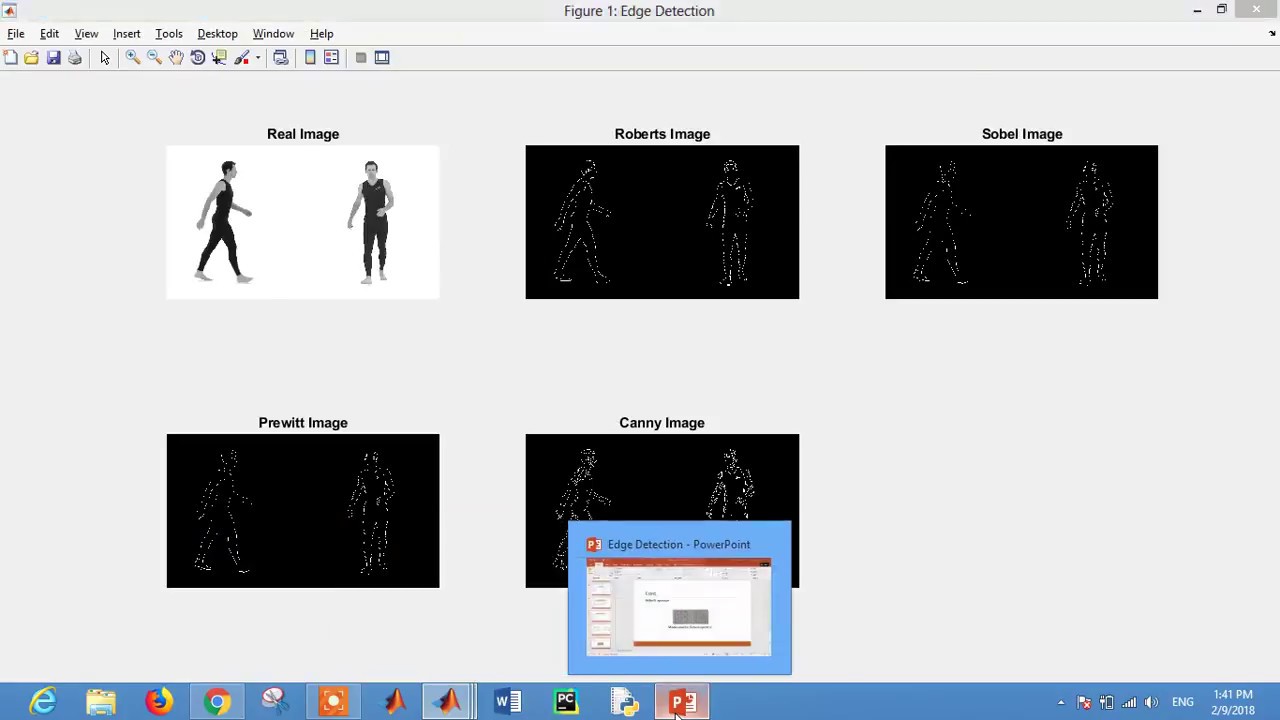
Task: Open Internet Explorer from the taskbar
Action: pos(43,702)
